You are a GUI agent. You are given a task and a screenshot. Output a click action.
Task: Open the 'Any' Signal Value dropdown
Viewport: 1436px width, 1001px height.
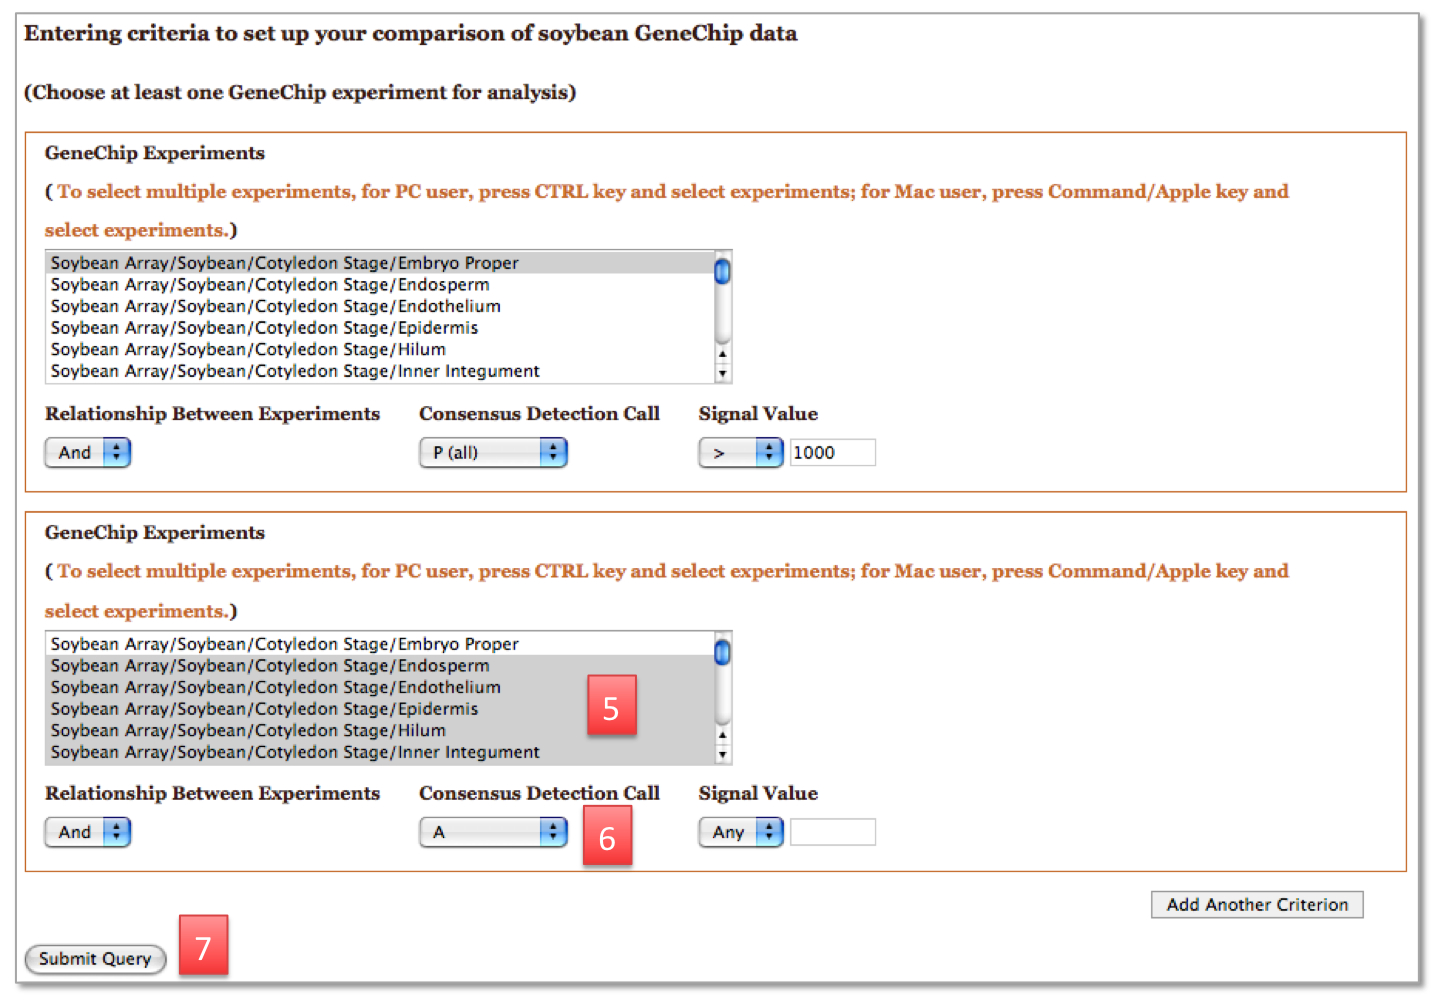click(x=740, y=832)
